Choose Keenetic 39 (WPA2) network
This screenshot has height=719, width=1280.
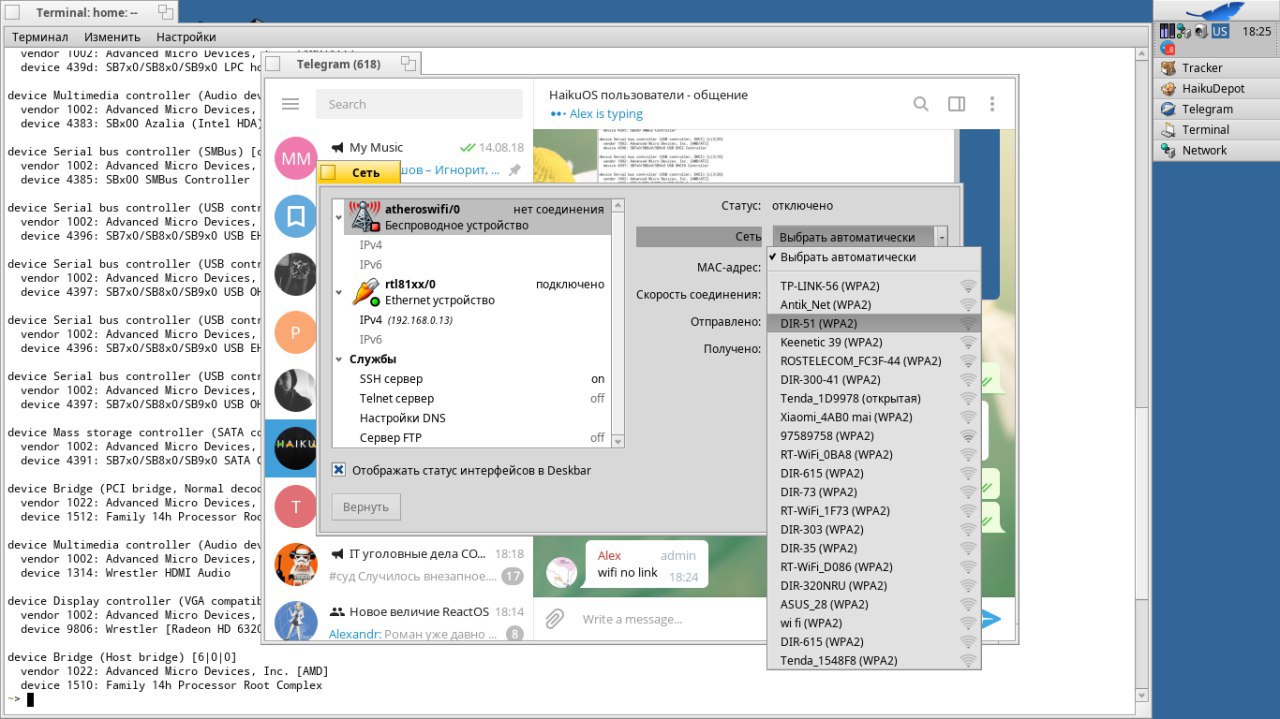click(874, 342)
